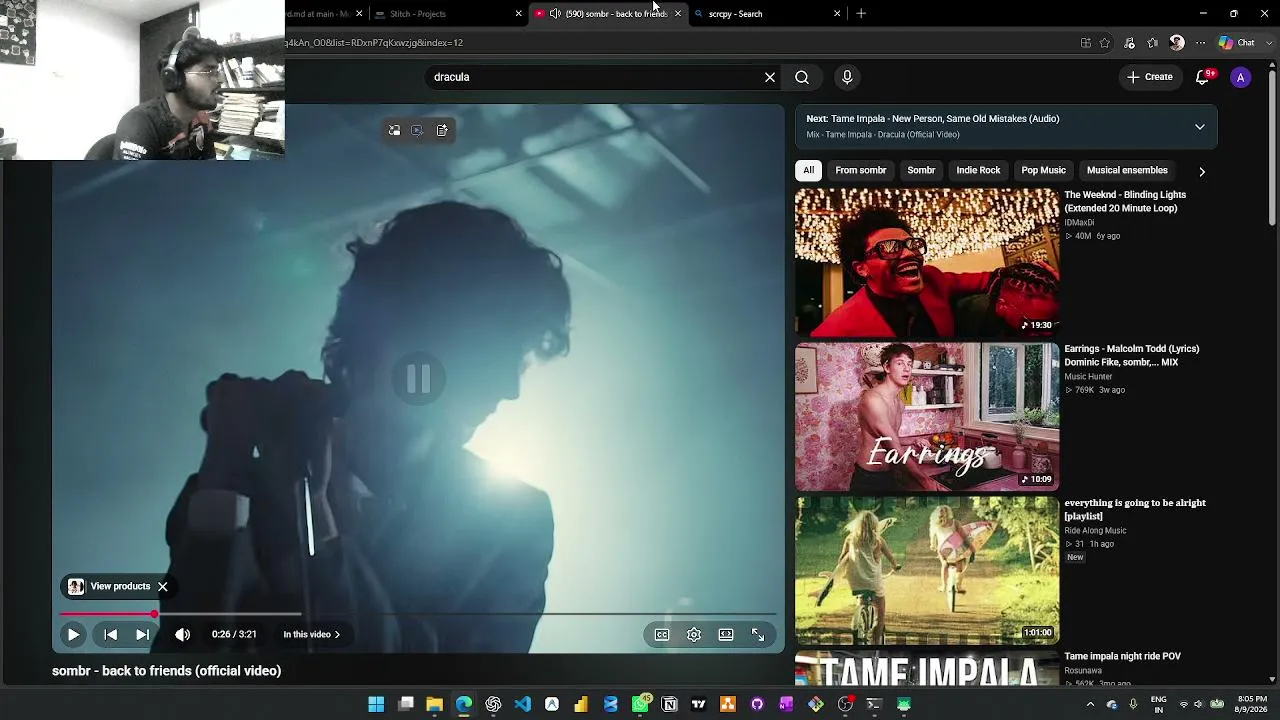The height and width of the screenshot is (720, 1280).
Task: Open split screen from the address bar
Action: pyautogui.click(x=1086, y=43)
